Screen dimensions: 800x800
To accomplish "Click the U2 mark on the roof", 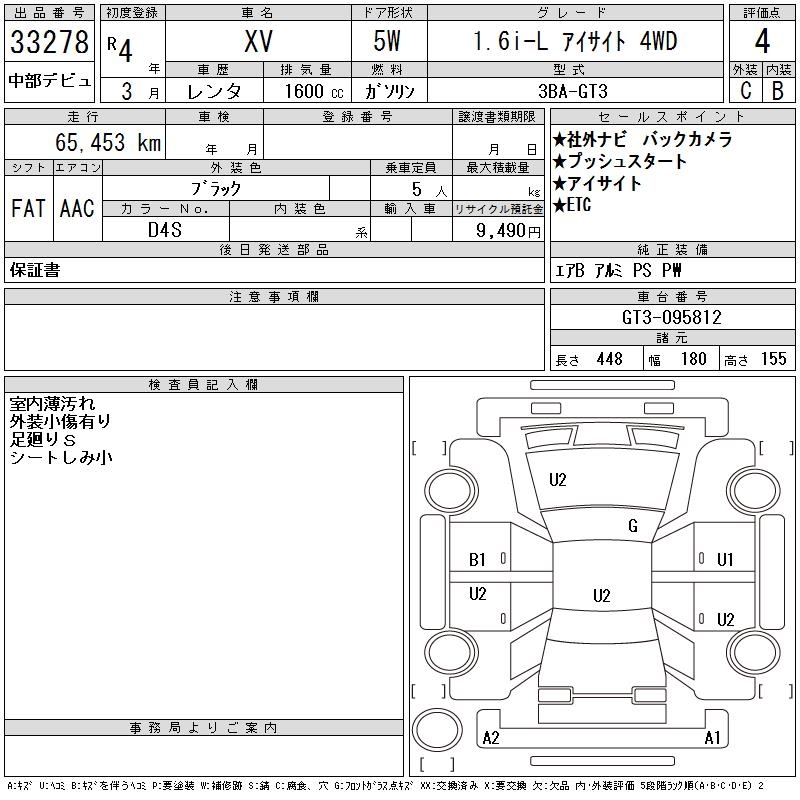I will click(602, 595).
